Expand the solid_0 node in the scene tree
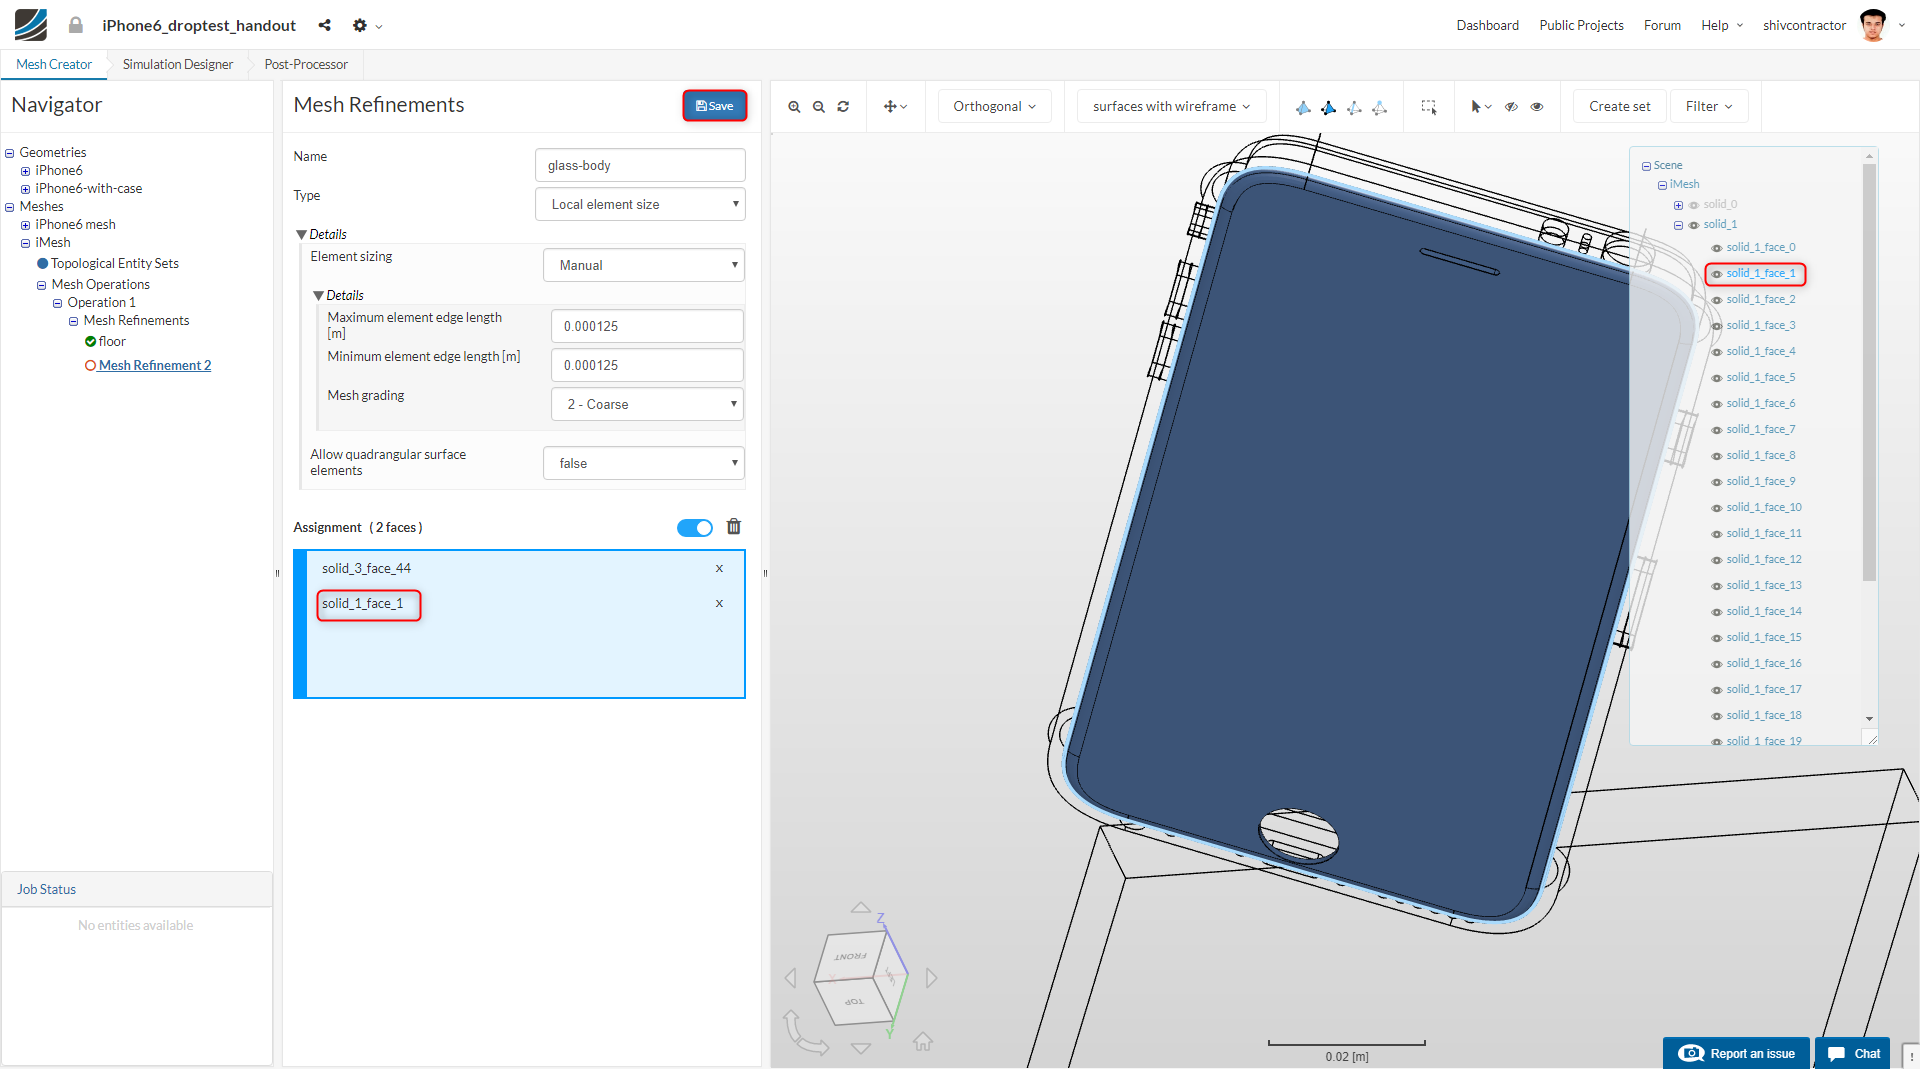The width and height of the screenshot is (1920, 1069). 1678,205
